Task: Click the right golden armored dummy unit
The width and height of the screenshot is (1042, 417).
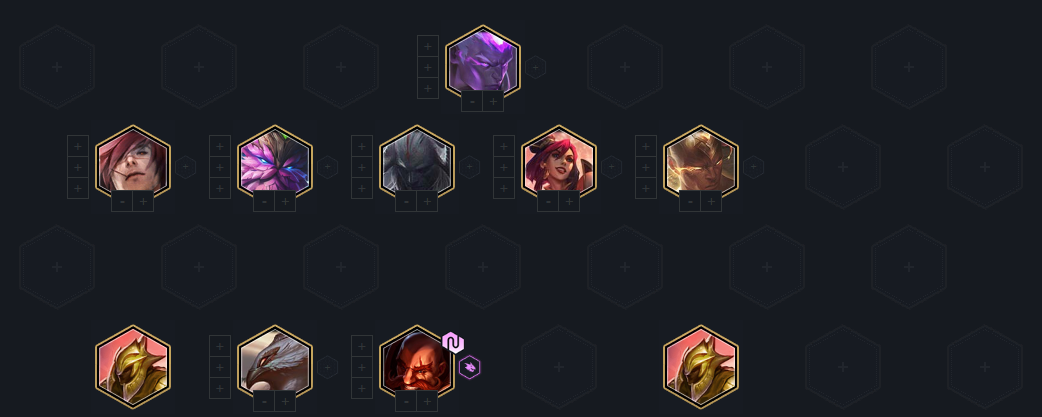Action: coord(700,367)
